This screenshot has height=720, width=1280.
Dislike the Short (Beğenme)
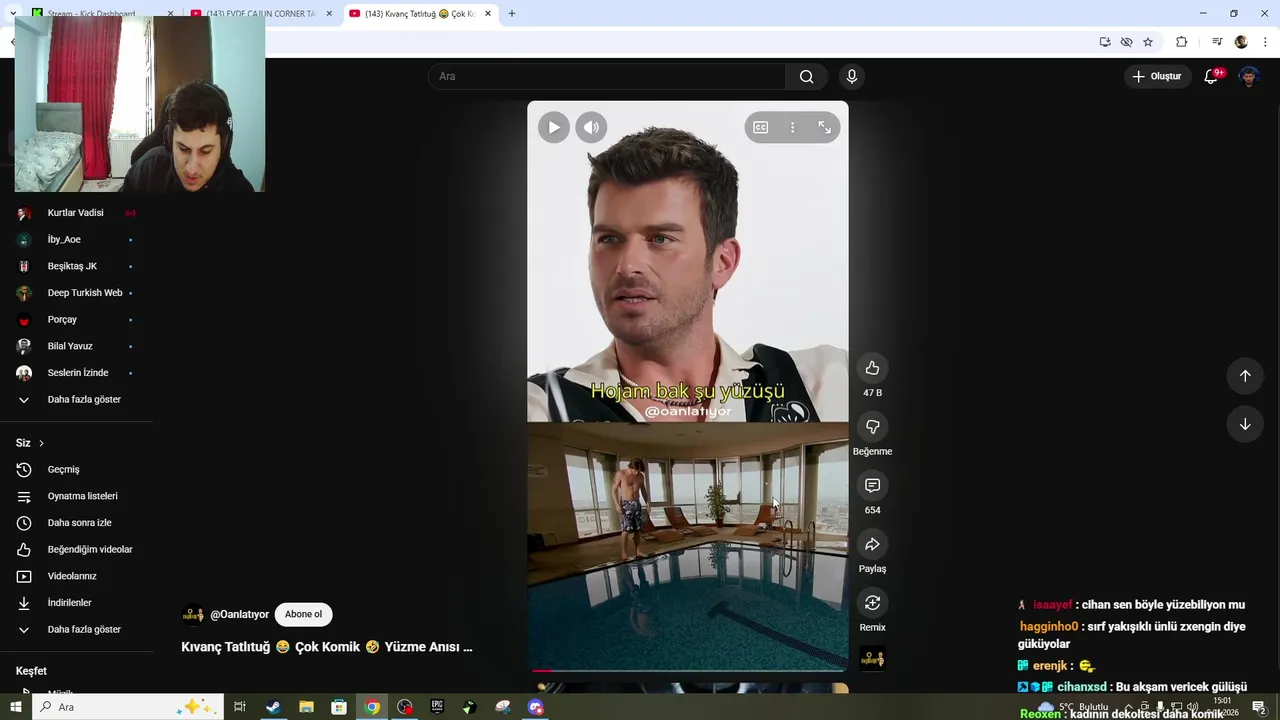click(x=872, y=427)
